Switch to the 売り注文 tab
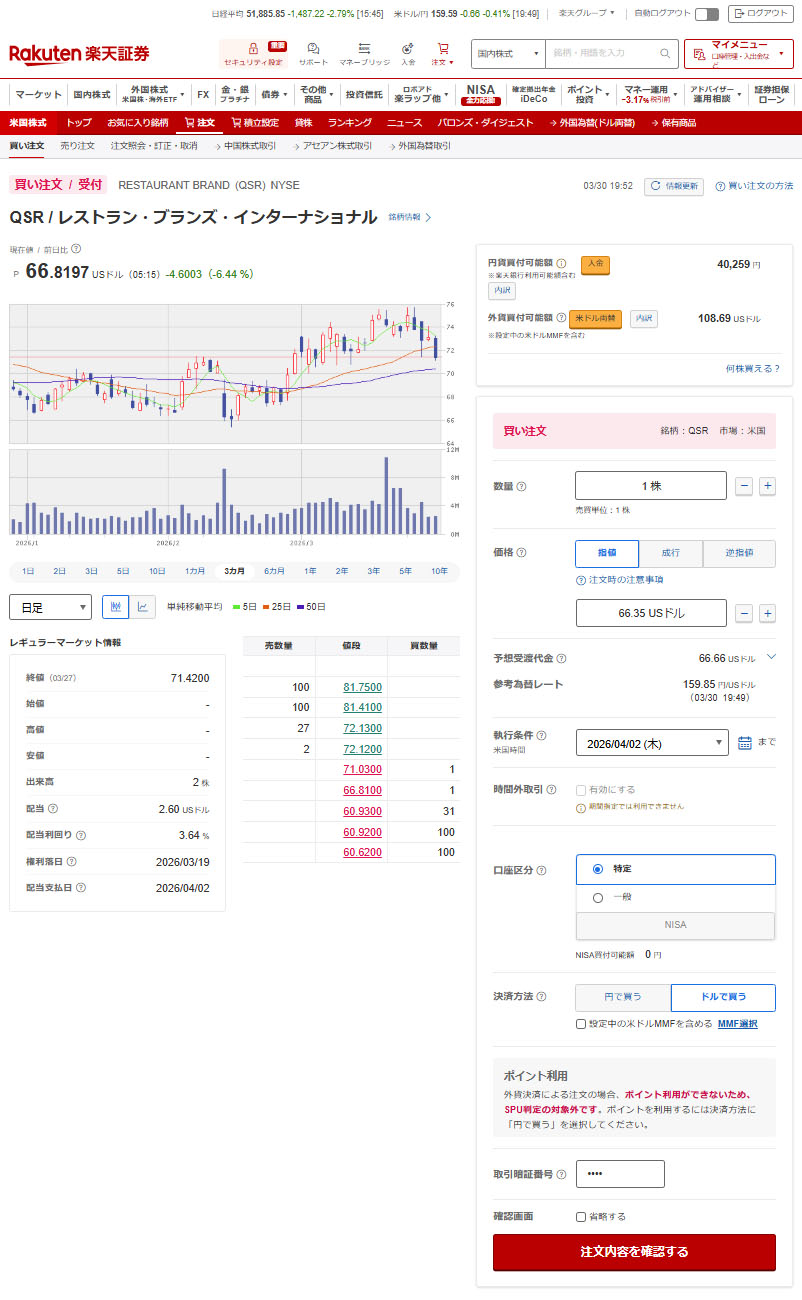Screen dimensions: 802x1300 point(77,146)
